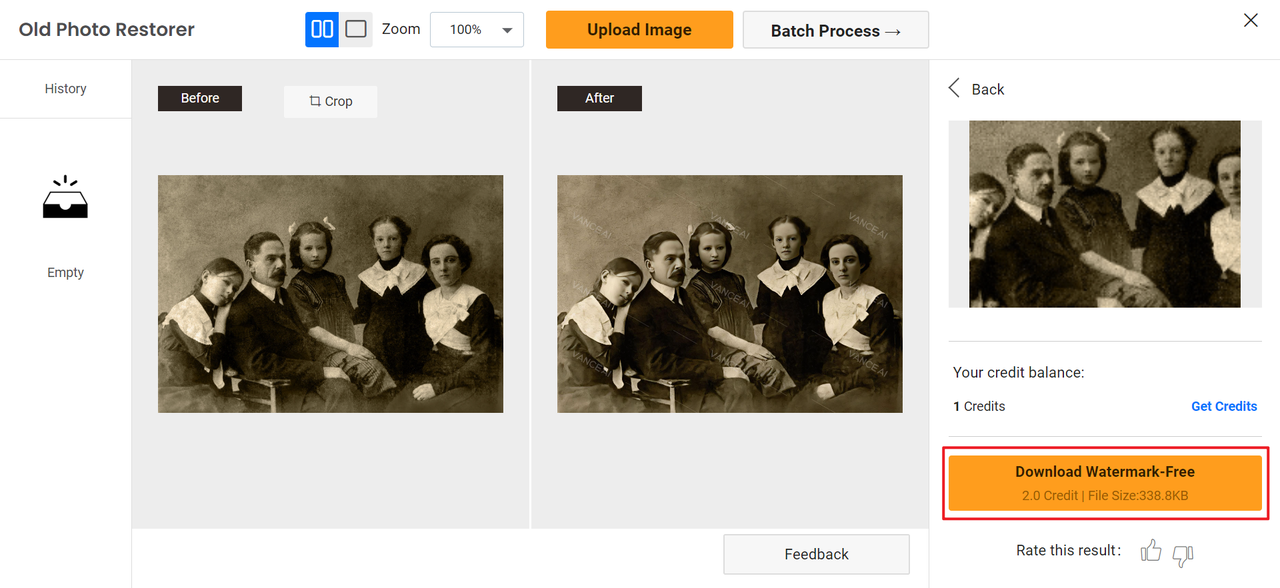Viewport: 1280px width, 588px height.
Task: Click the After restored image
Action: (x=730, y=294)
